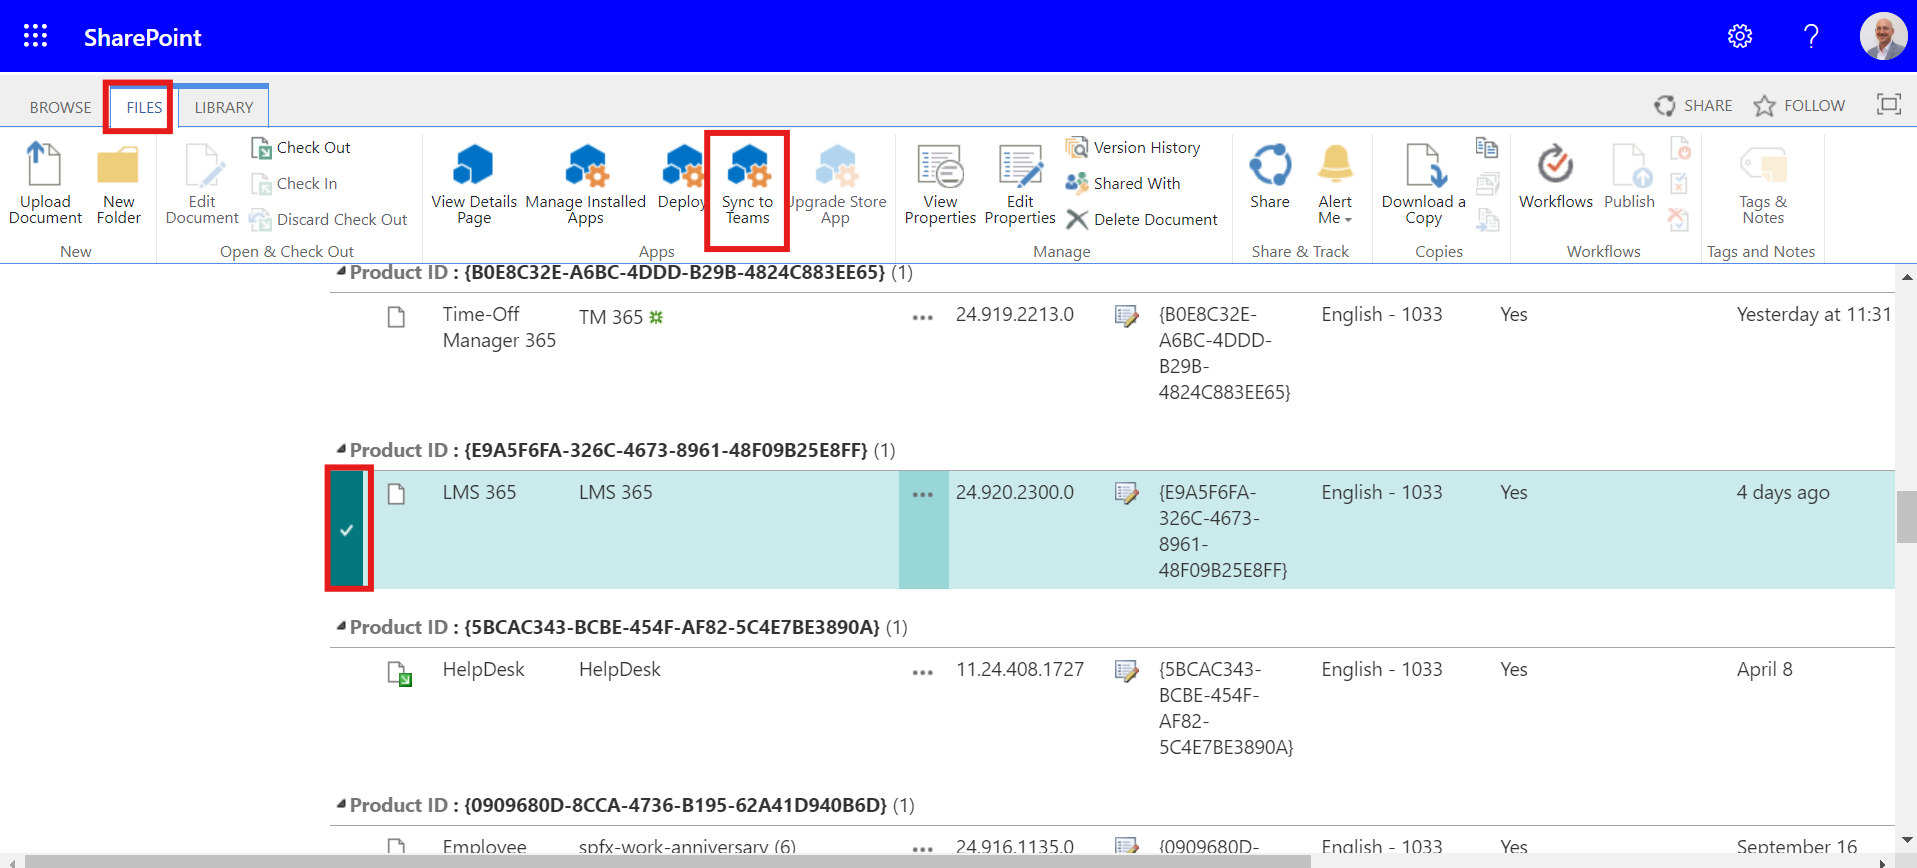Viewport: 1917px width, 868px height.
Task: Click version 11.24.408.1727 cell
Action: click(1020, 669)
